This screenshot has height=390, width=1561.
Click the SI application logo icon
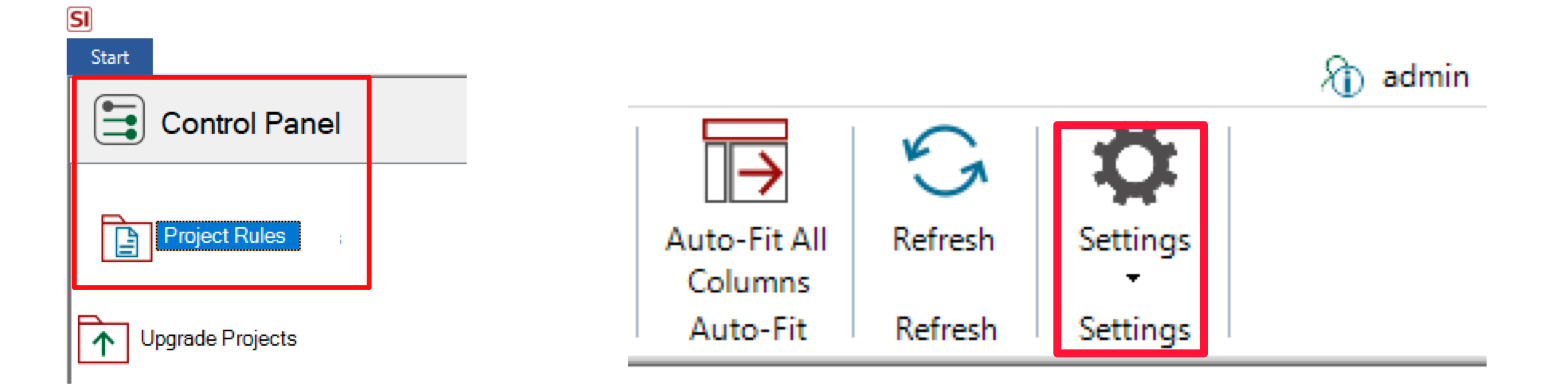pyautogui.click(x=80, y=19)
